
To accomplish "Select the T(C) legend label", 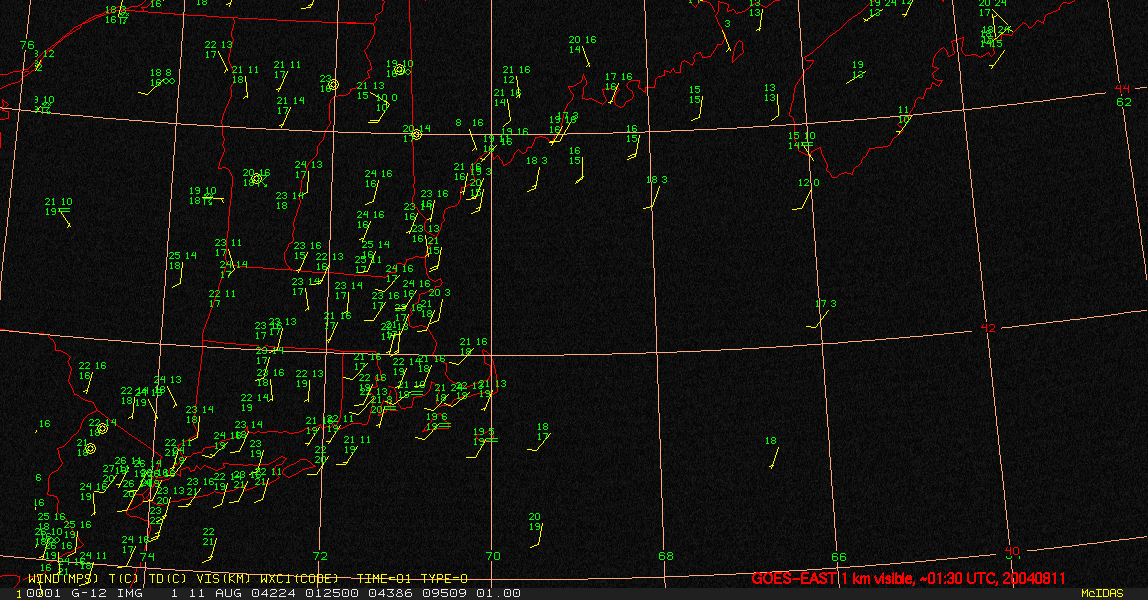I will (122, 579).
